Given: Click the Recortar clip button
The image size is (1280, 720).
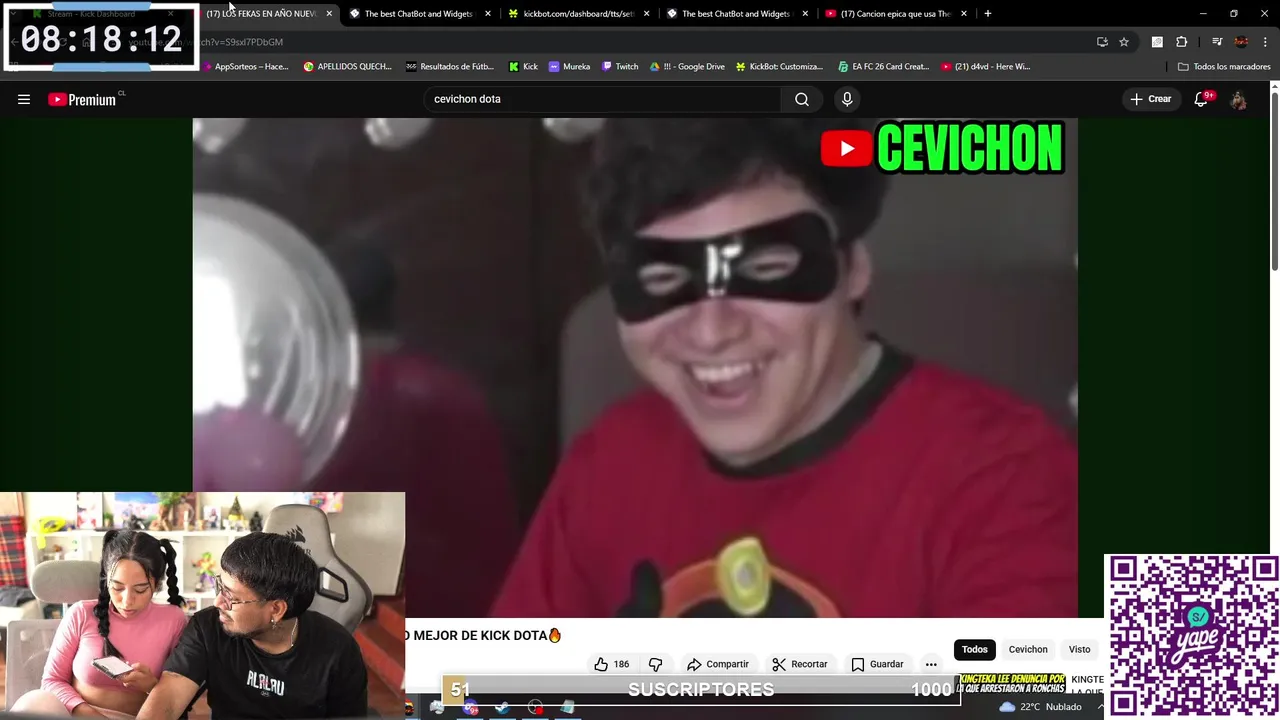Looking at the screenshot, I should pos(799,664).
